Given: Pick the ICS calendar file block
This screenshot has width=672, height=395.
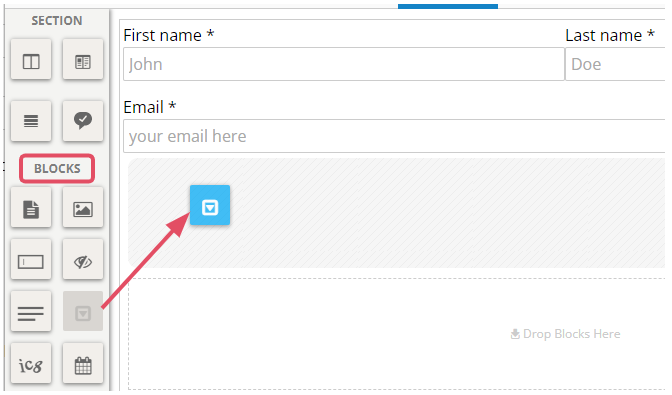Looking at the screenshot, I should point(31,363).
